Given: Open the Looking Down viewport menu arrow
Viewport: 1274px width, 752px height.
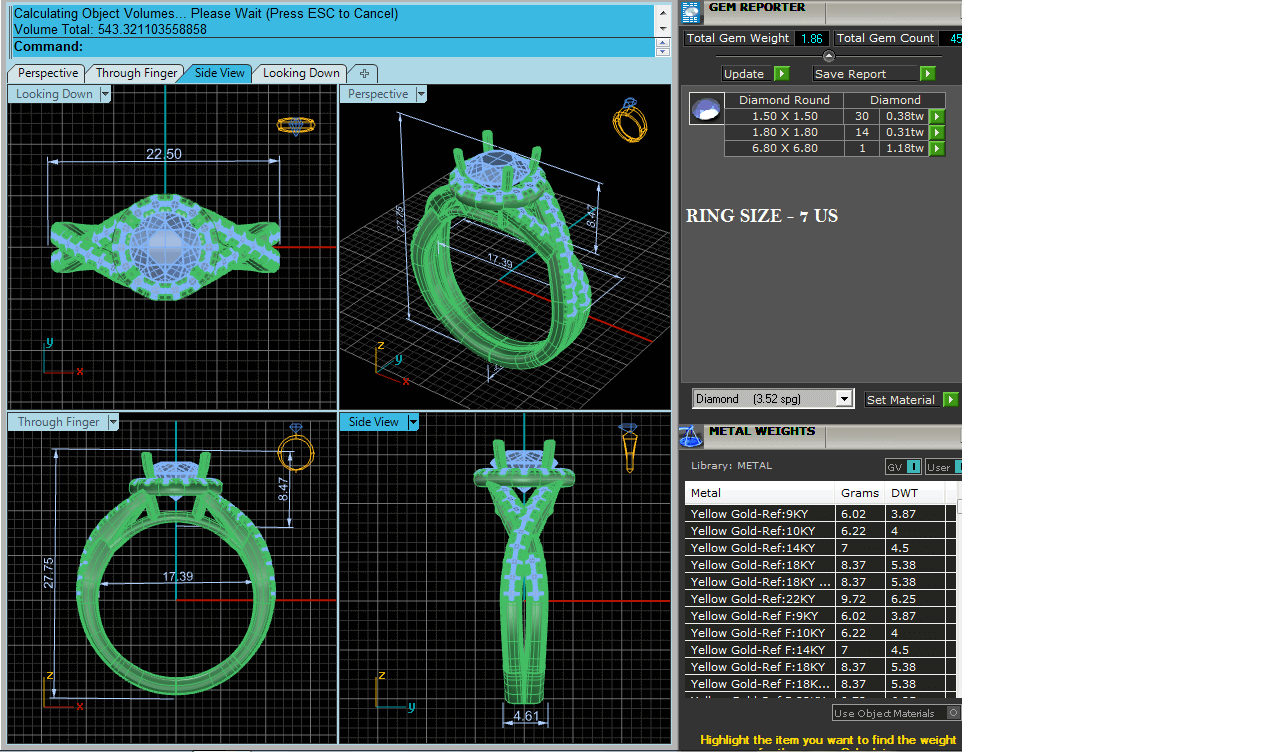Looking at the screenshot, I should coord(105,94).
